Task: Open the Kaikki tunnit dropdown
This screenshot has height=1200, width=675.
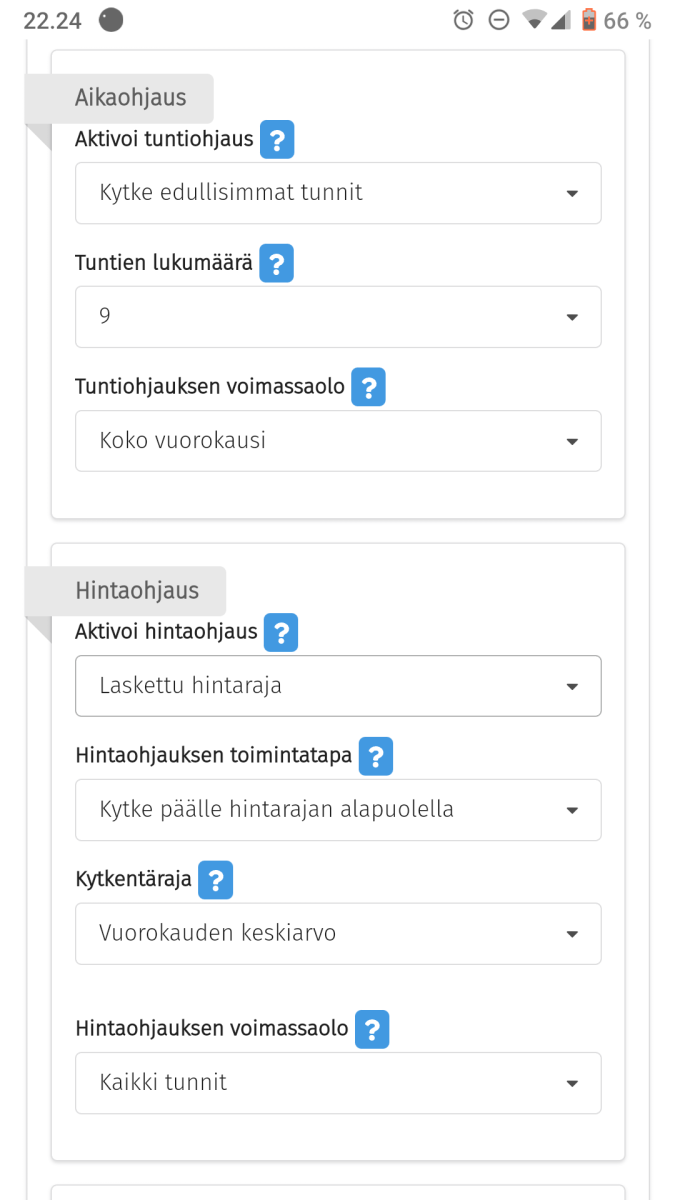Action: (338, 1083)
